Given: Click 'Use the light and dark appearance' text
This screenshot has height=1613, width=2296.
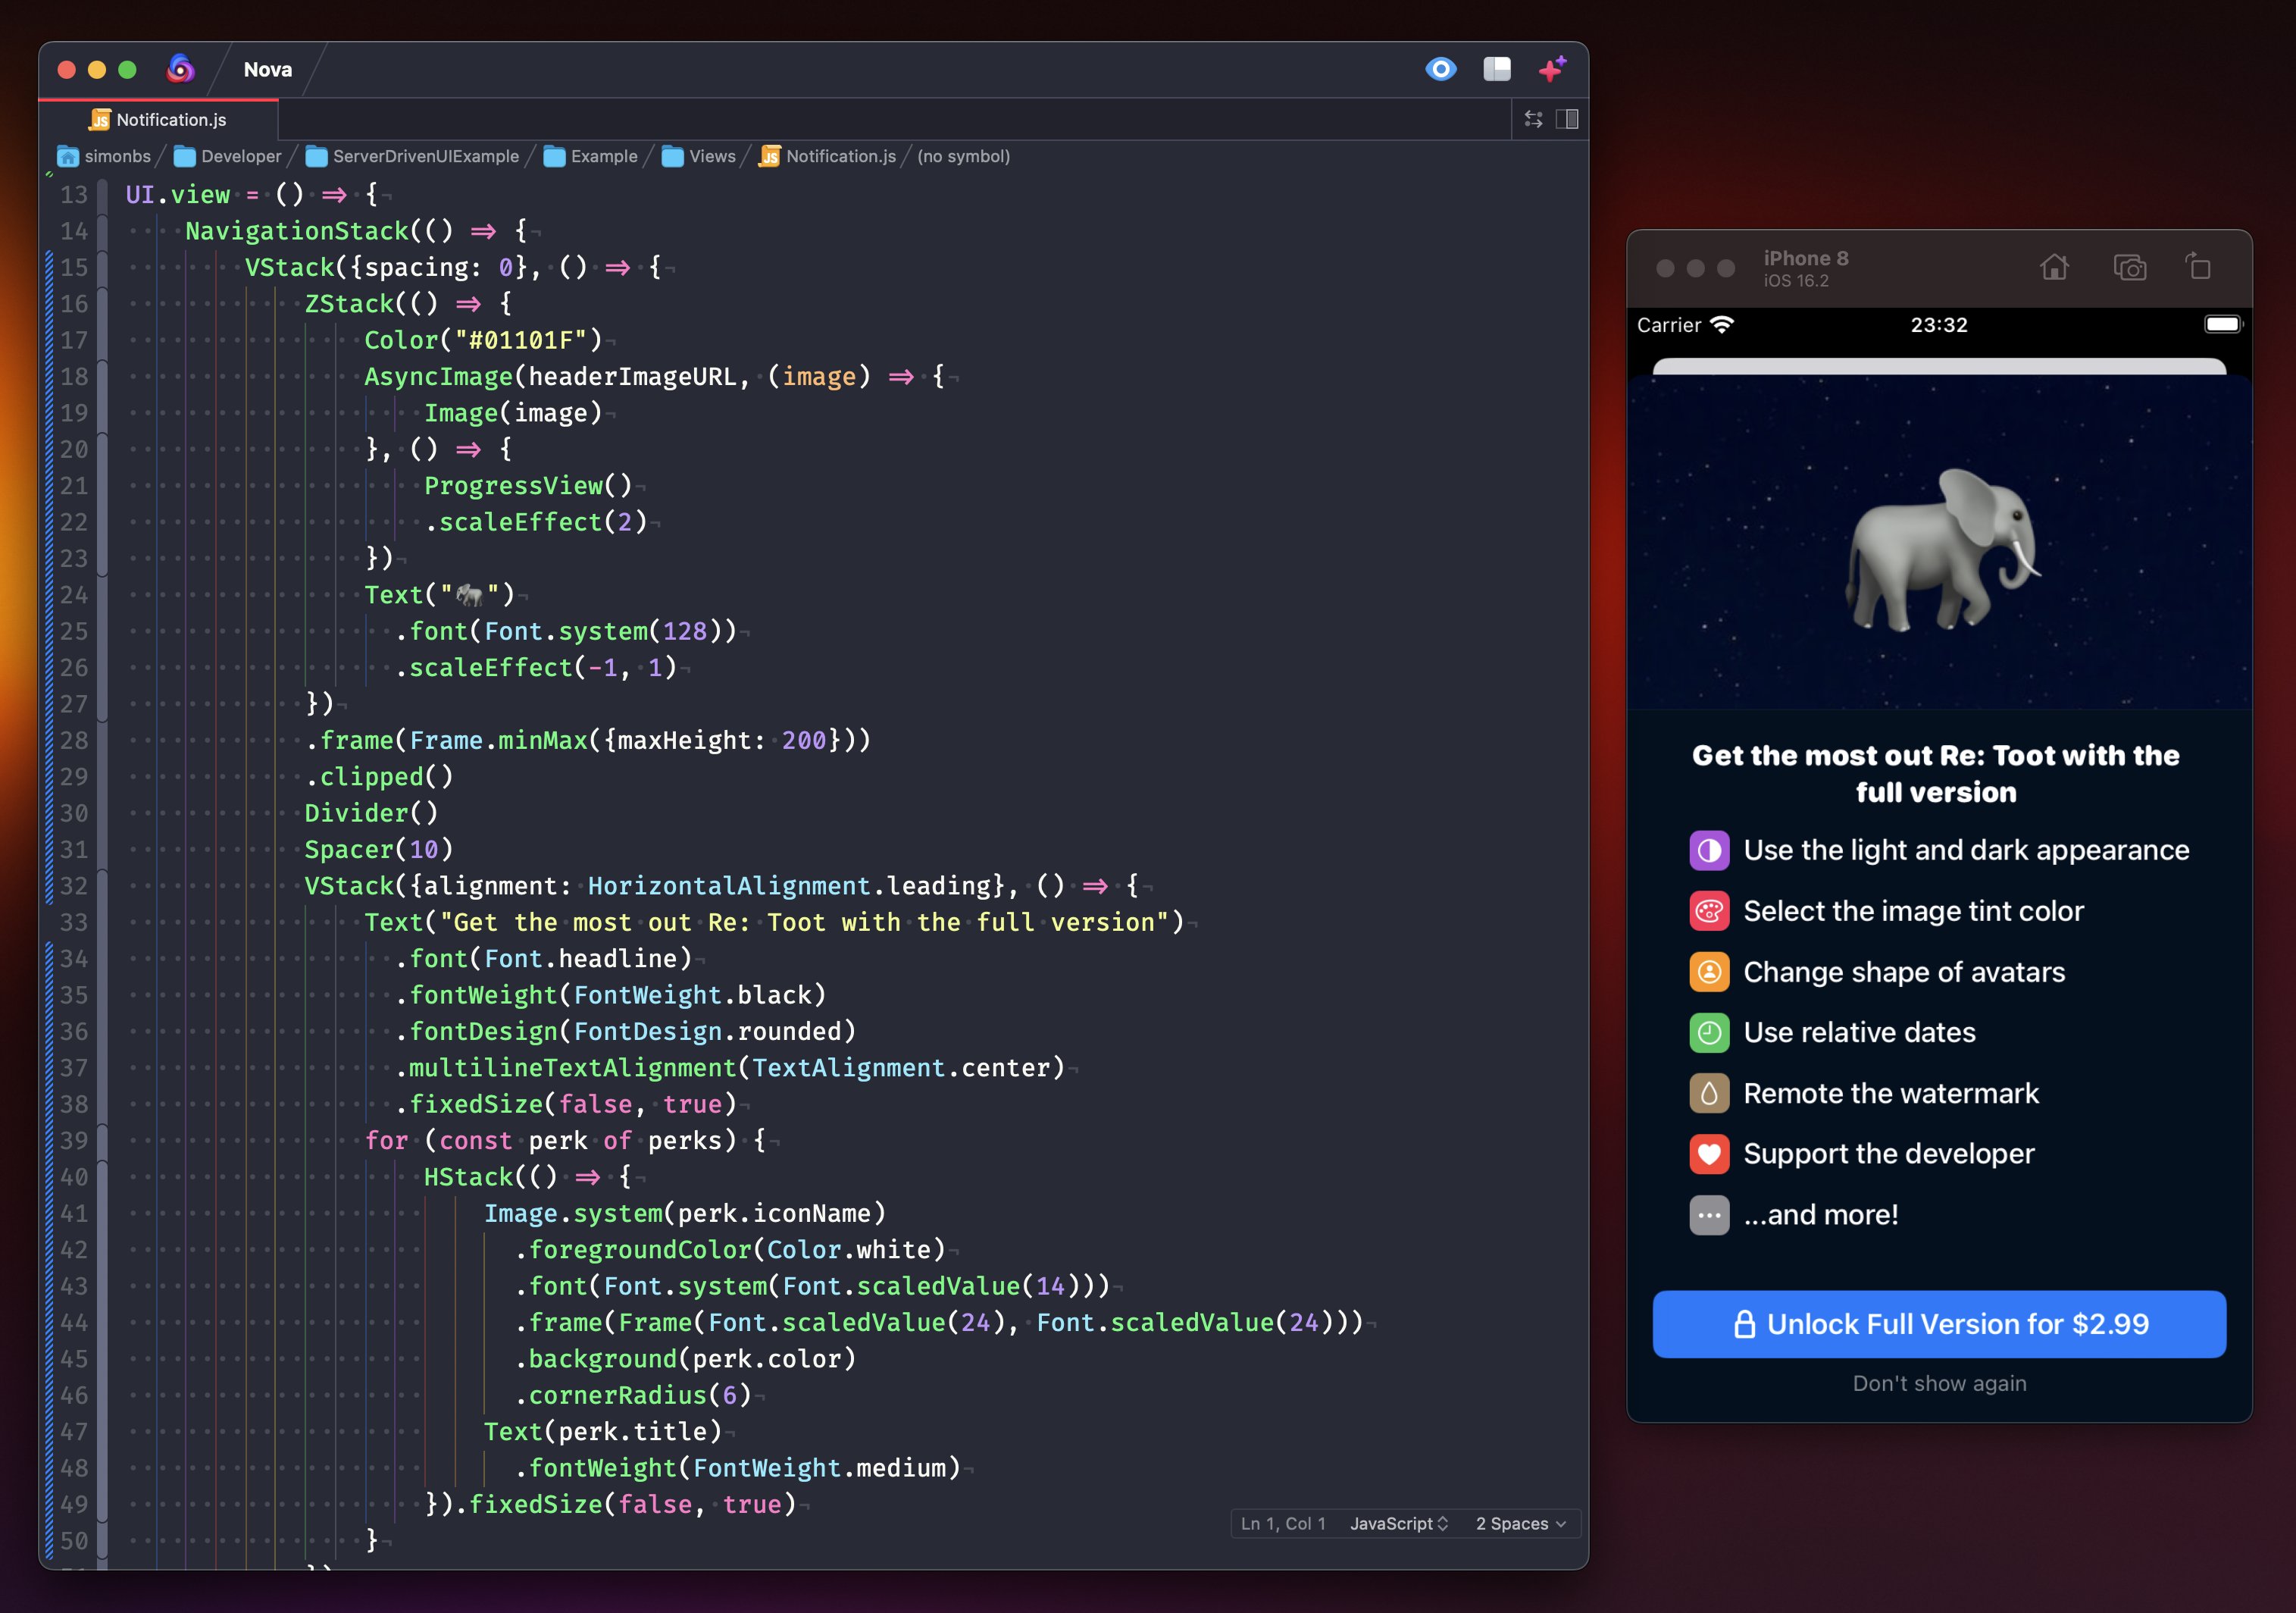Looking at the screenshot, I should tap(1966, 850).
